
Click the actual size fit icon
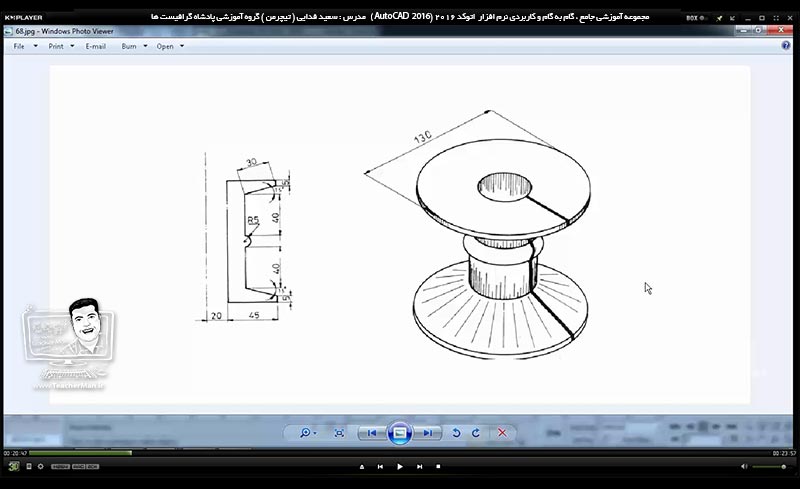tap(339, 433)
